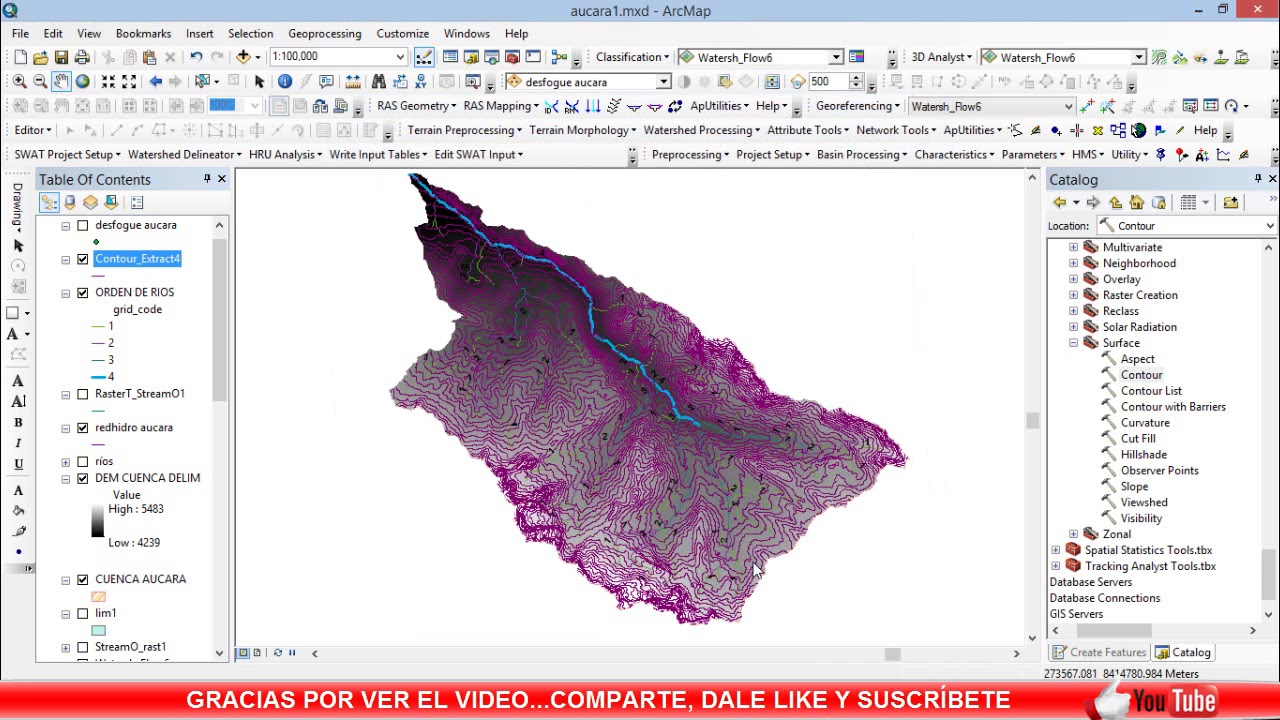
Task: Select the Pan hand tool
Action: (61, 81)
